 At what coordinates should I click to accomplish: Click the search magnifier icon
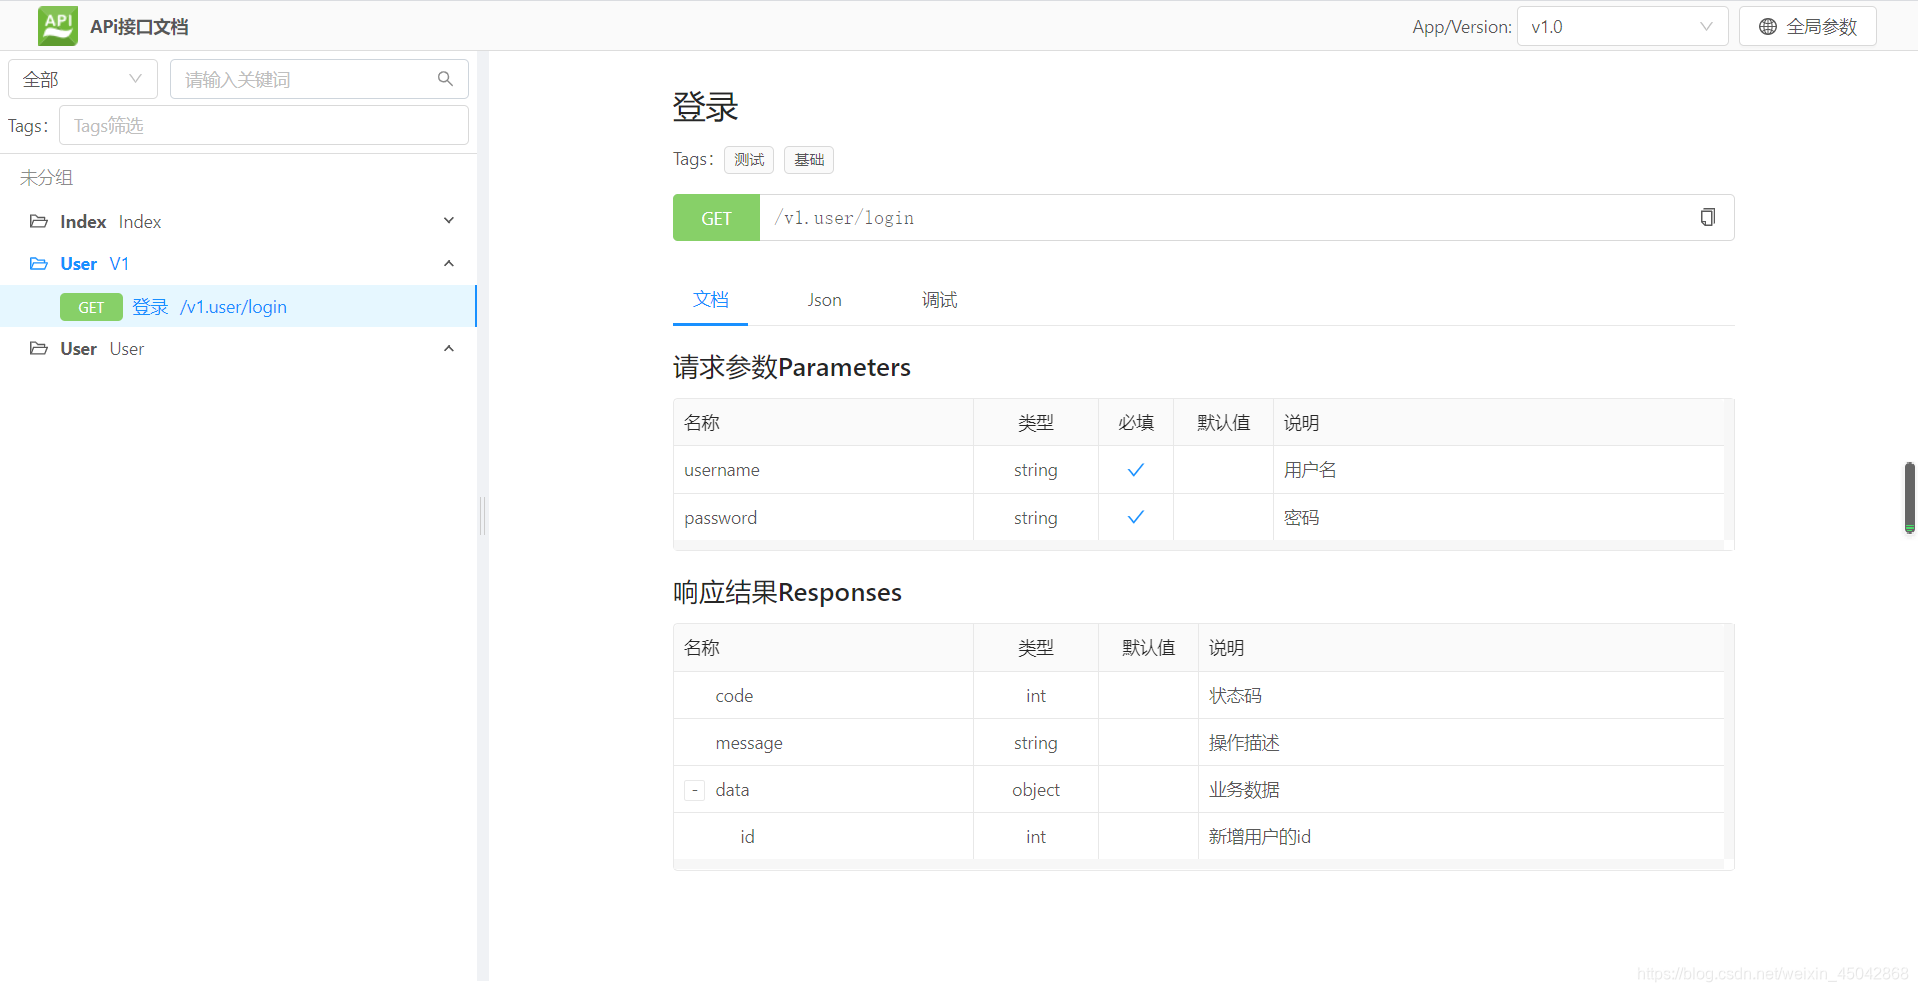tap(445, 79)
